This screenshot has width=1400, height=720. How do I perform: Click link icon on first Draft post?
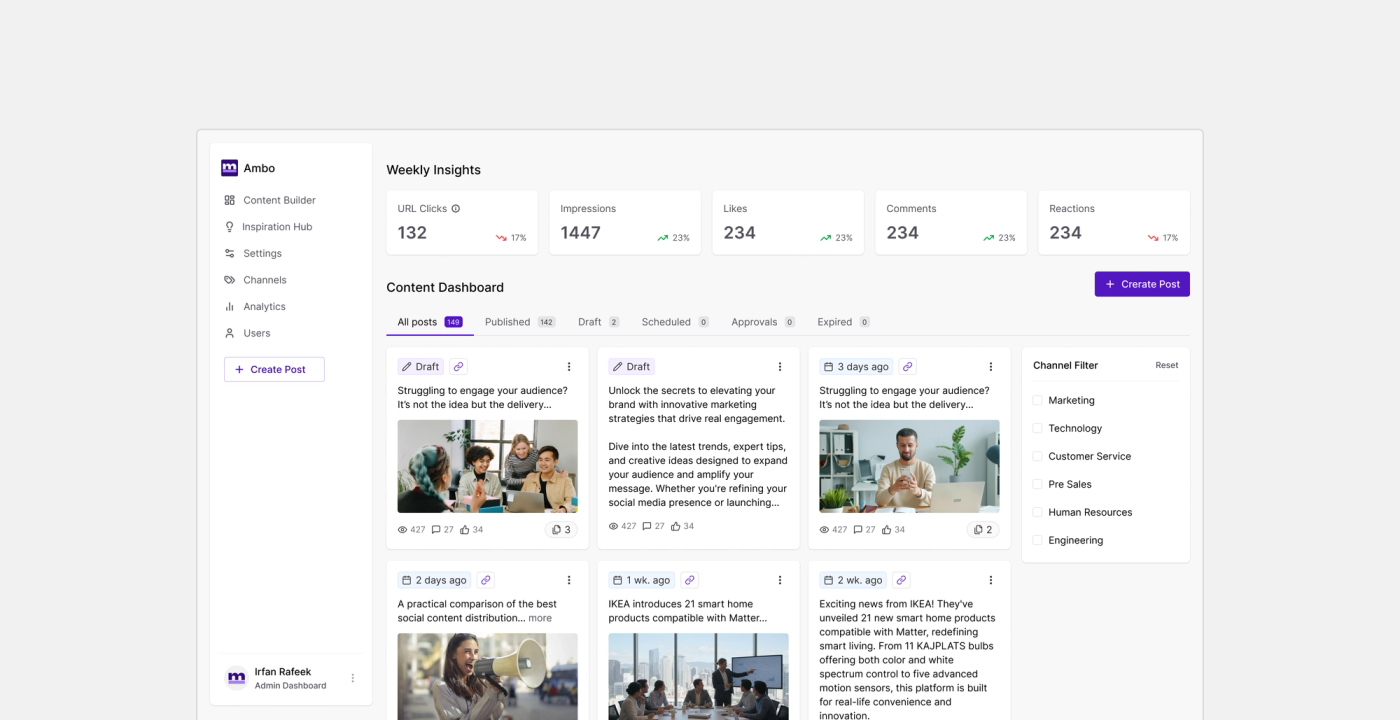coord(458,367)
